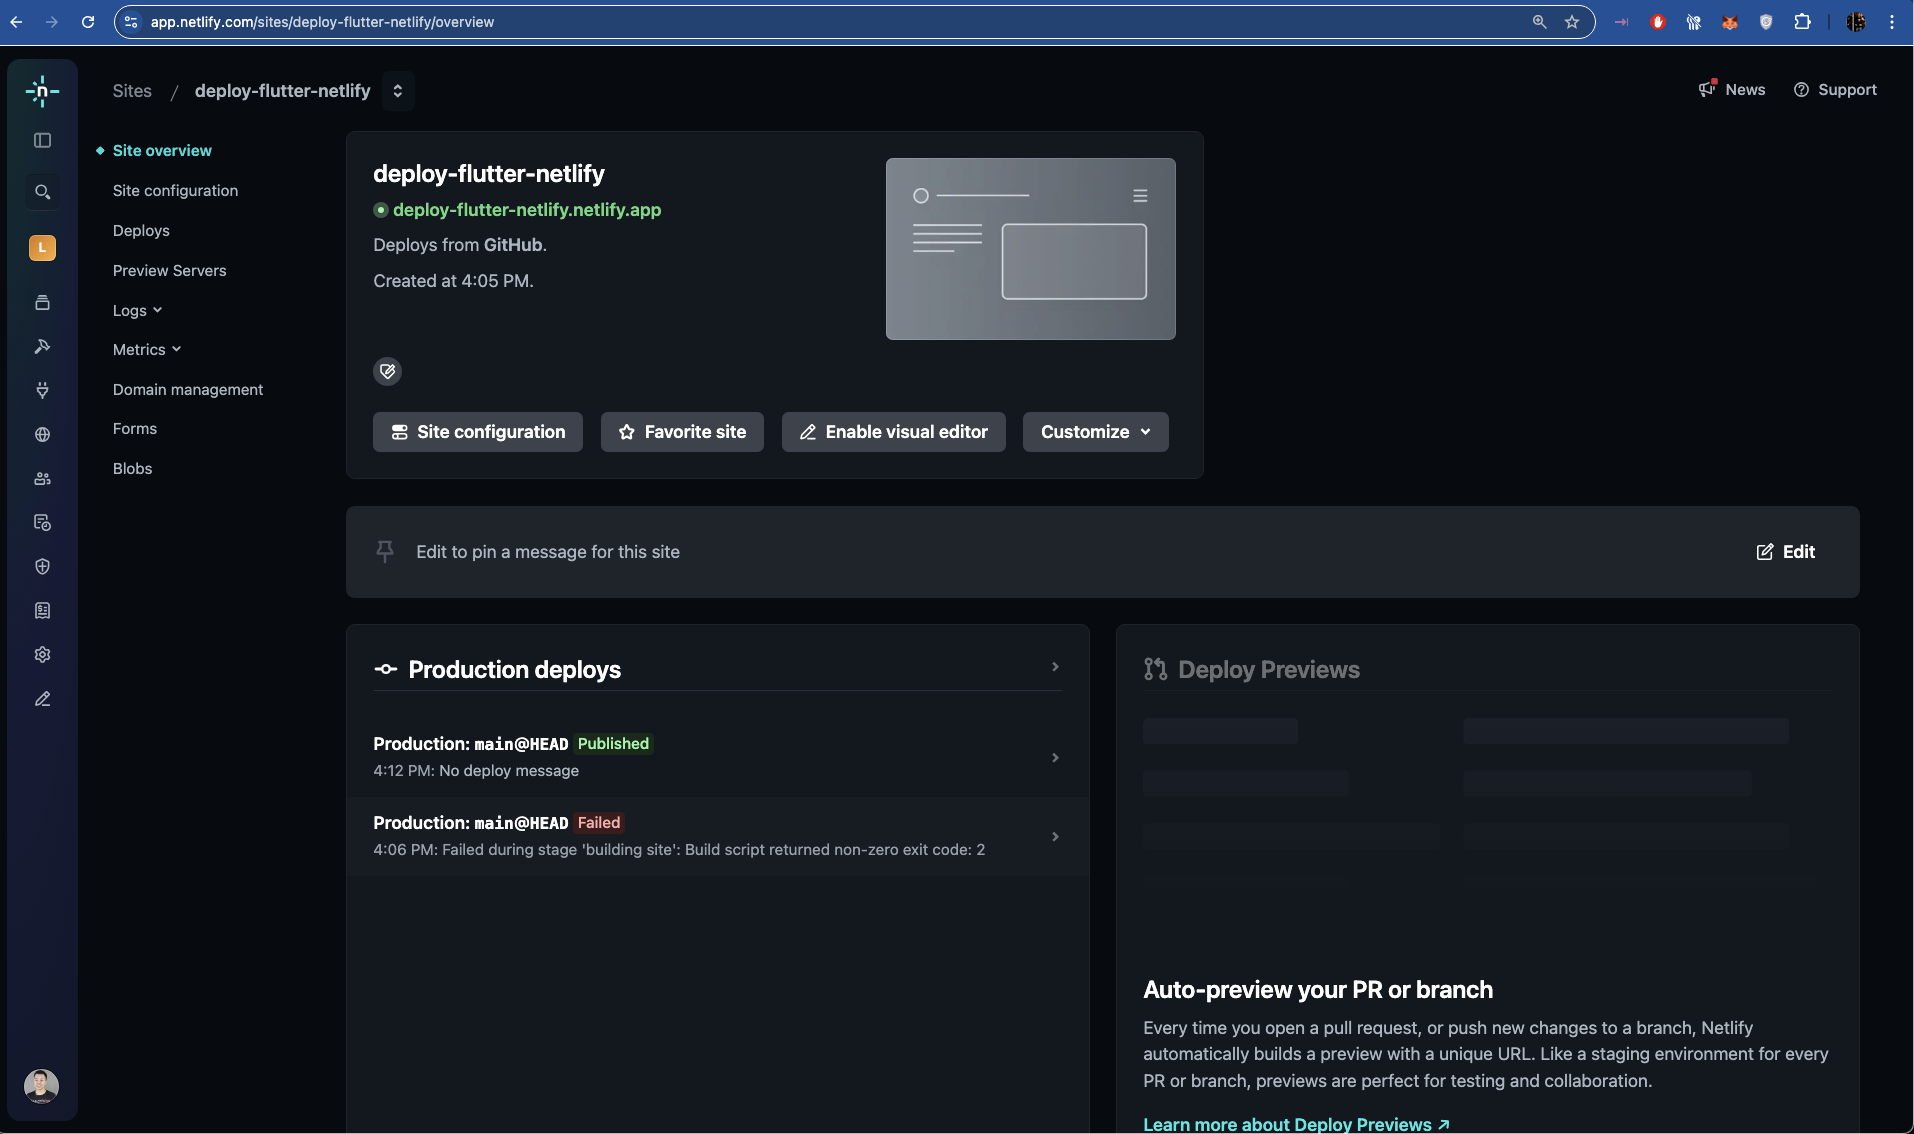Image resolution: width=1914 pixels, height=1134 pixels.
Task: Open Domain management in side menu
Action: pyautogui.click(x=188, y=390)
